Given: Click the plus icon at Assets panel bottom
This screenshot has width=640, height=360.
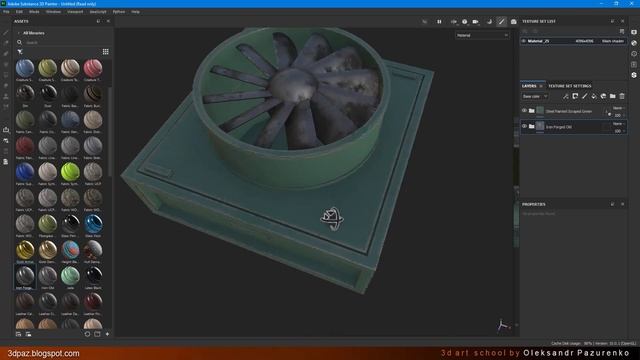Looking at the screenshot, I should click(x=107, y=334).
